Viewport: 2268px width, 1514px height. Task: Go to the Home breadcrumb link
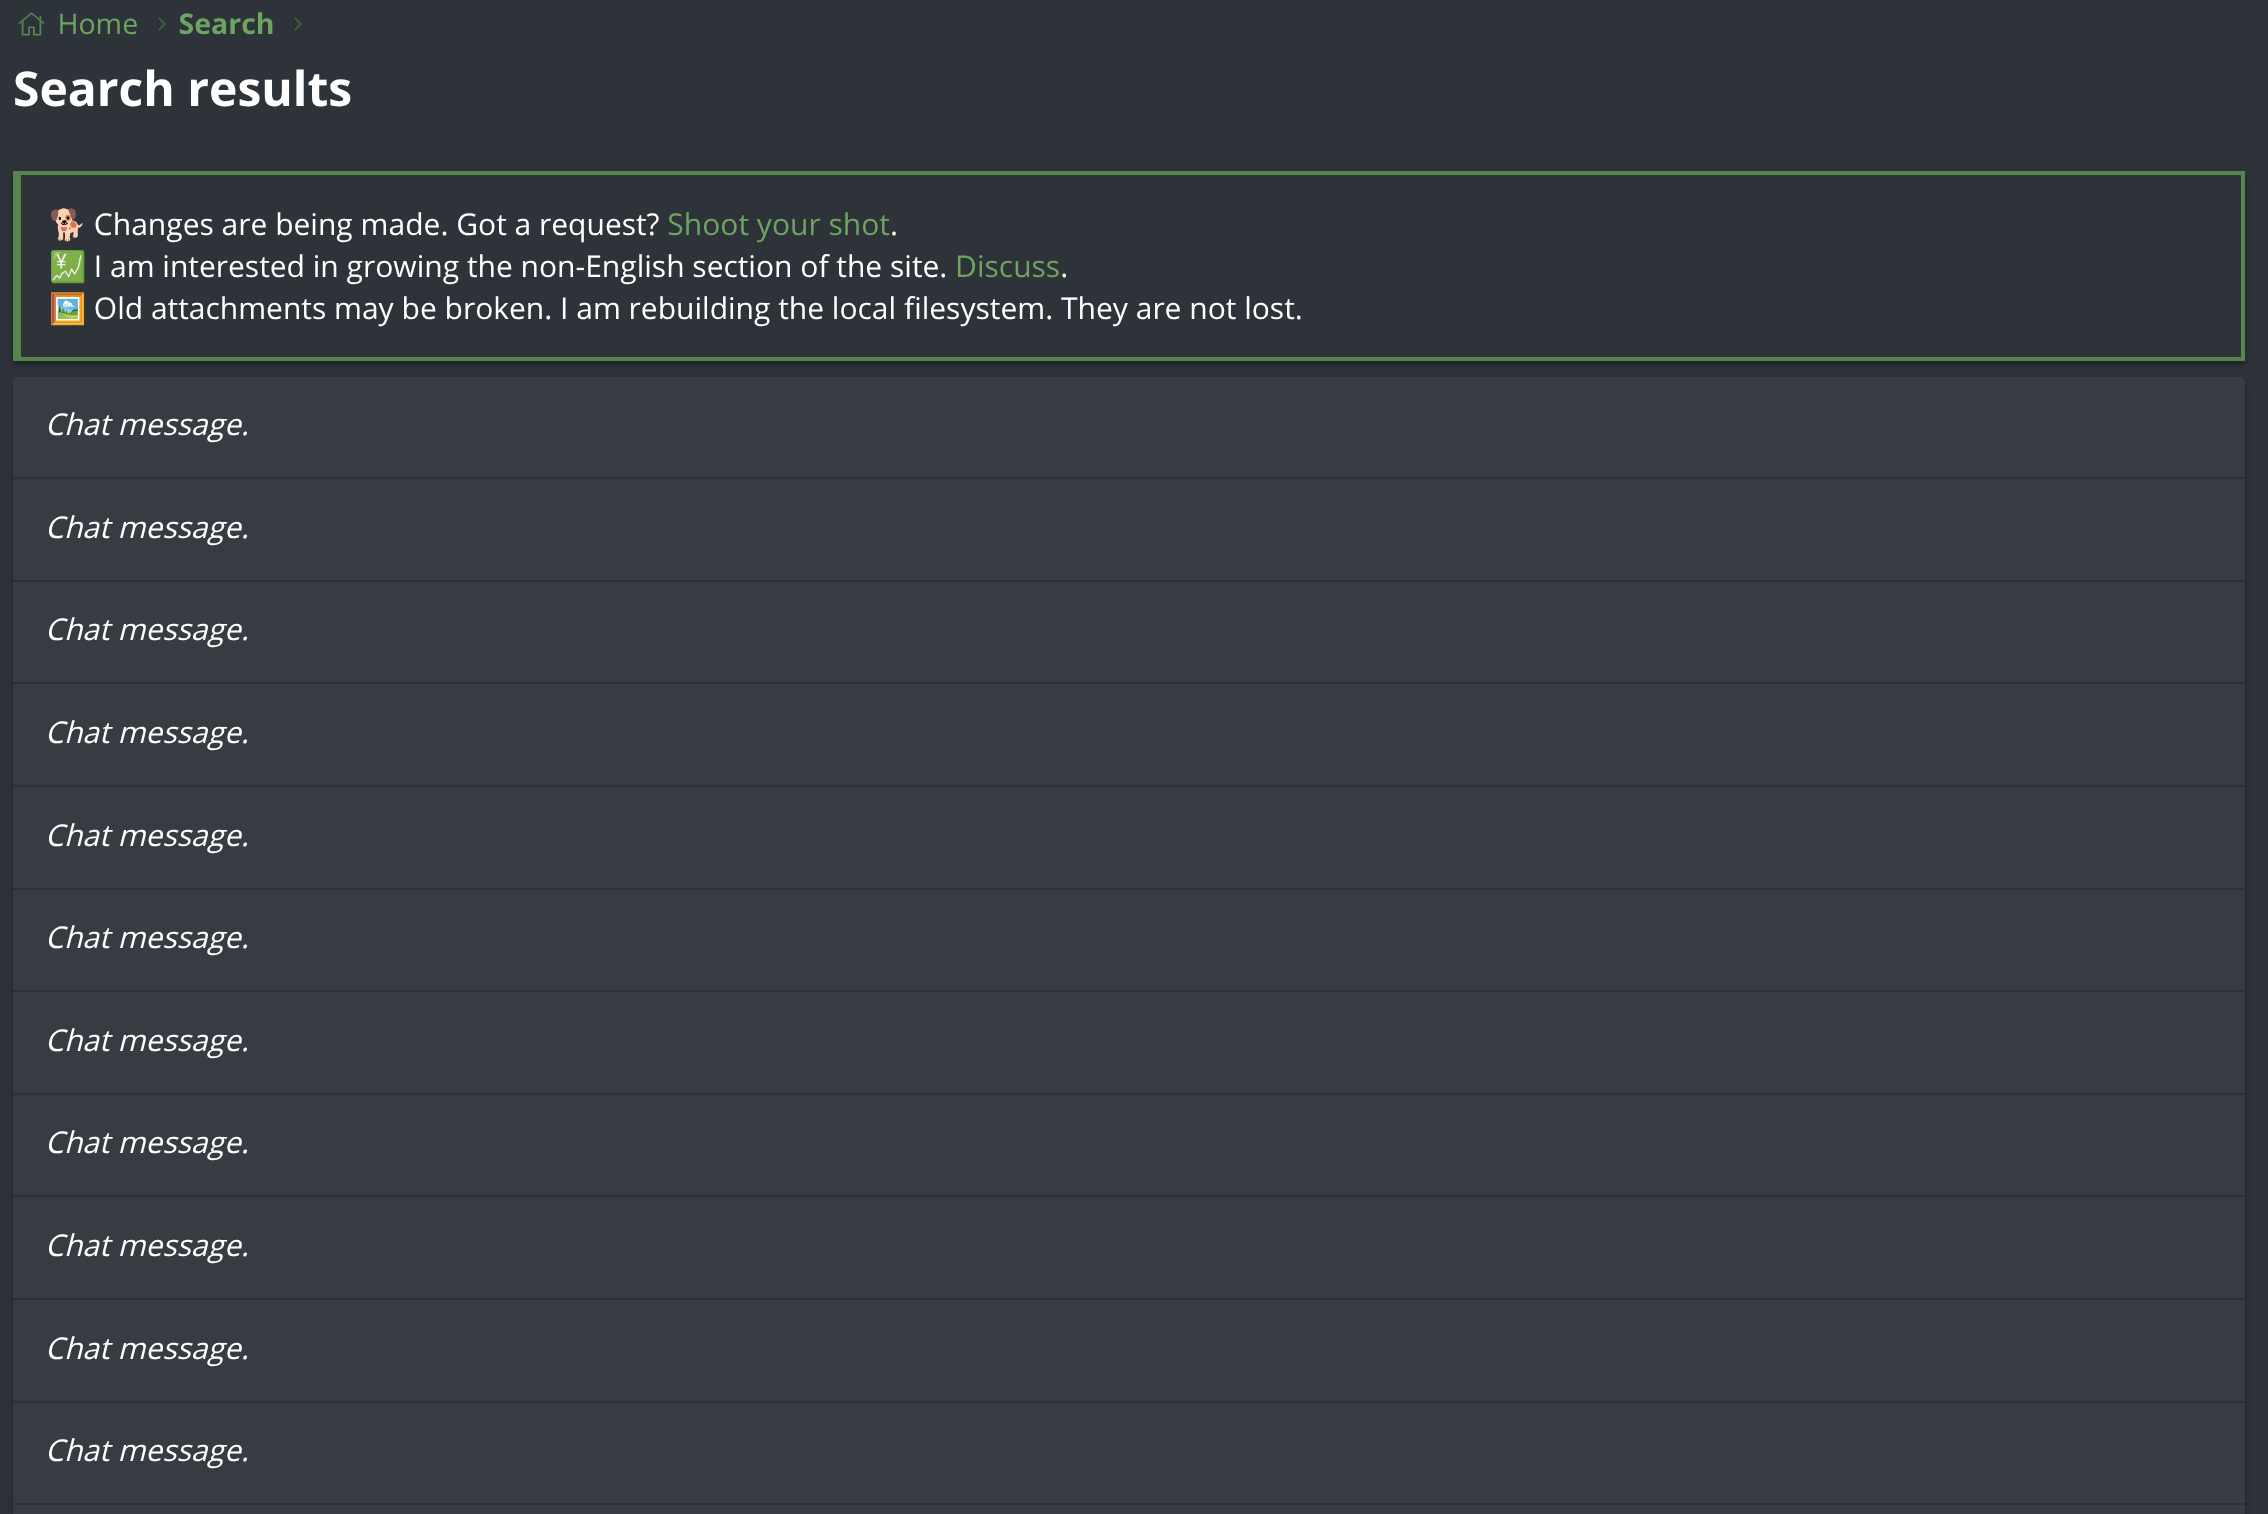coord(97,24)
